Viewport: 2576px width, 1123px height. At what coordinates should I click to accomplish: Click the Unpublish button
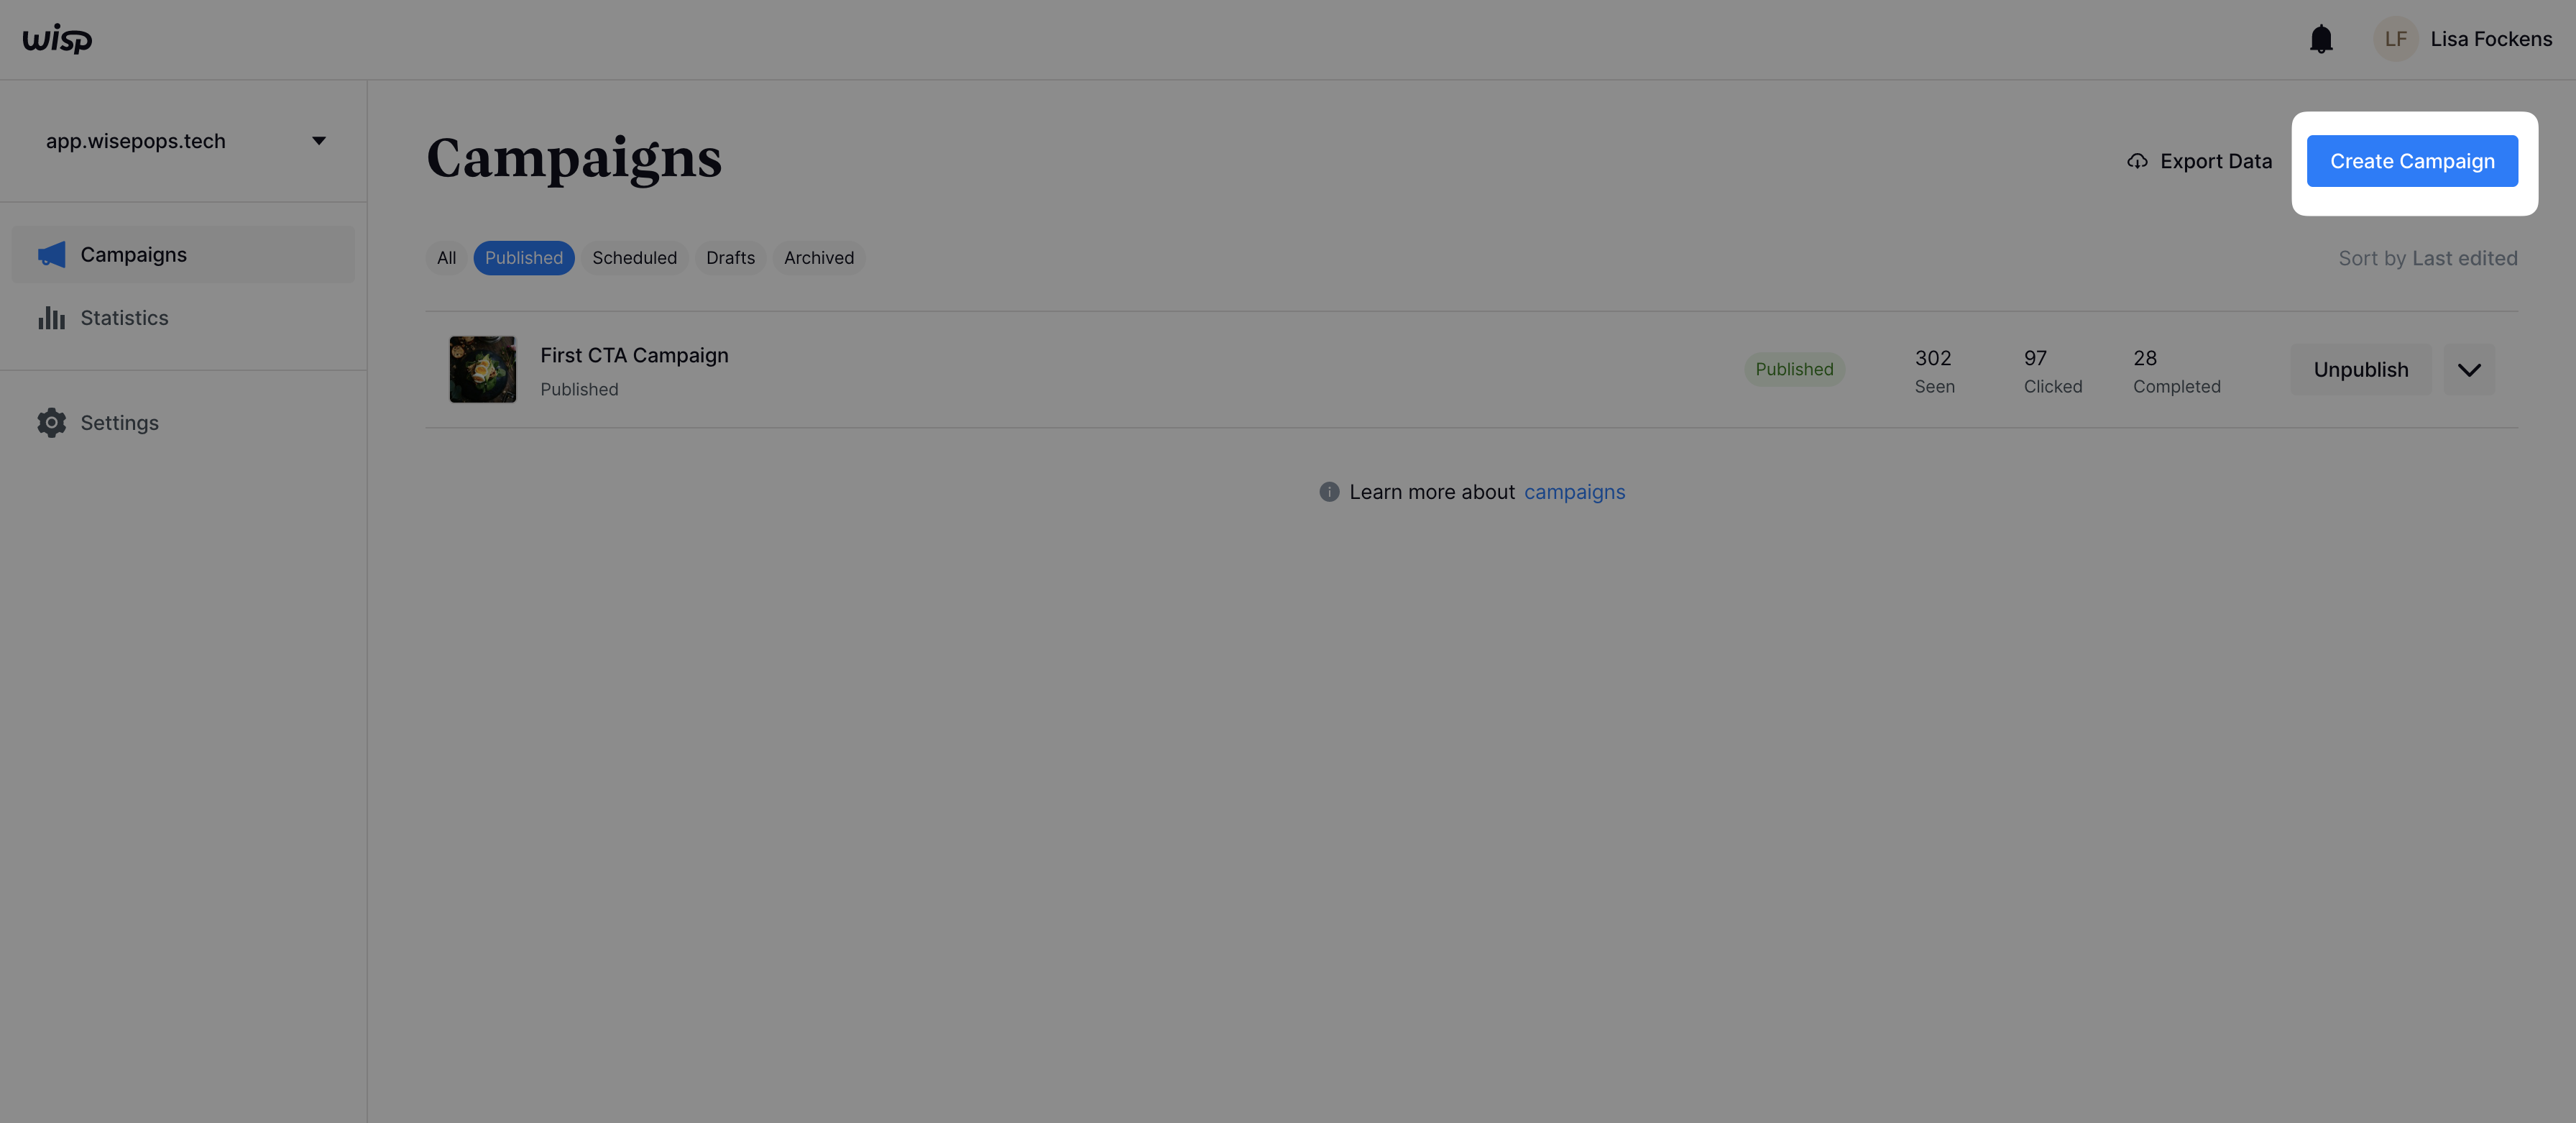2361,369
